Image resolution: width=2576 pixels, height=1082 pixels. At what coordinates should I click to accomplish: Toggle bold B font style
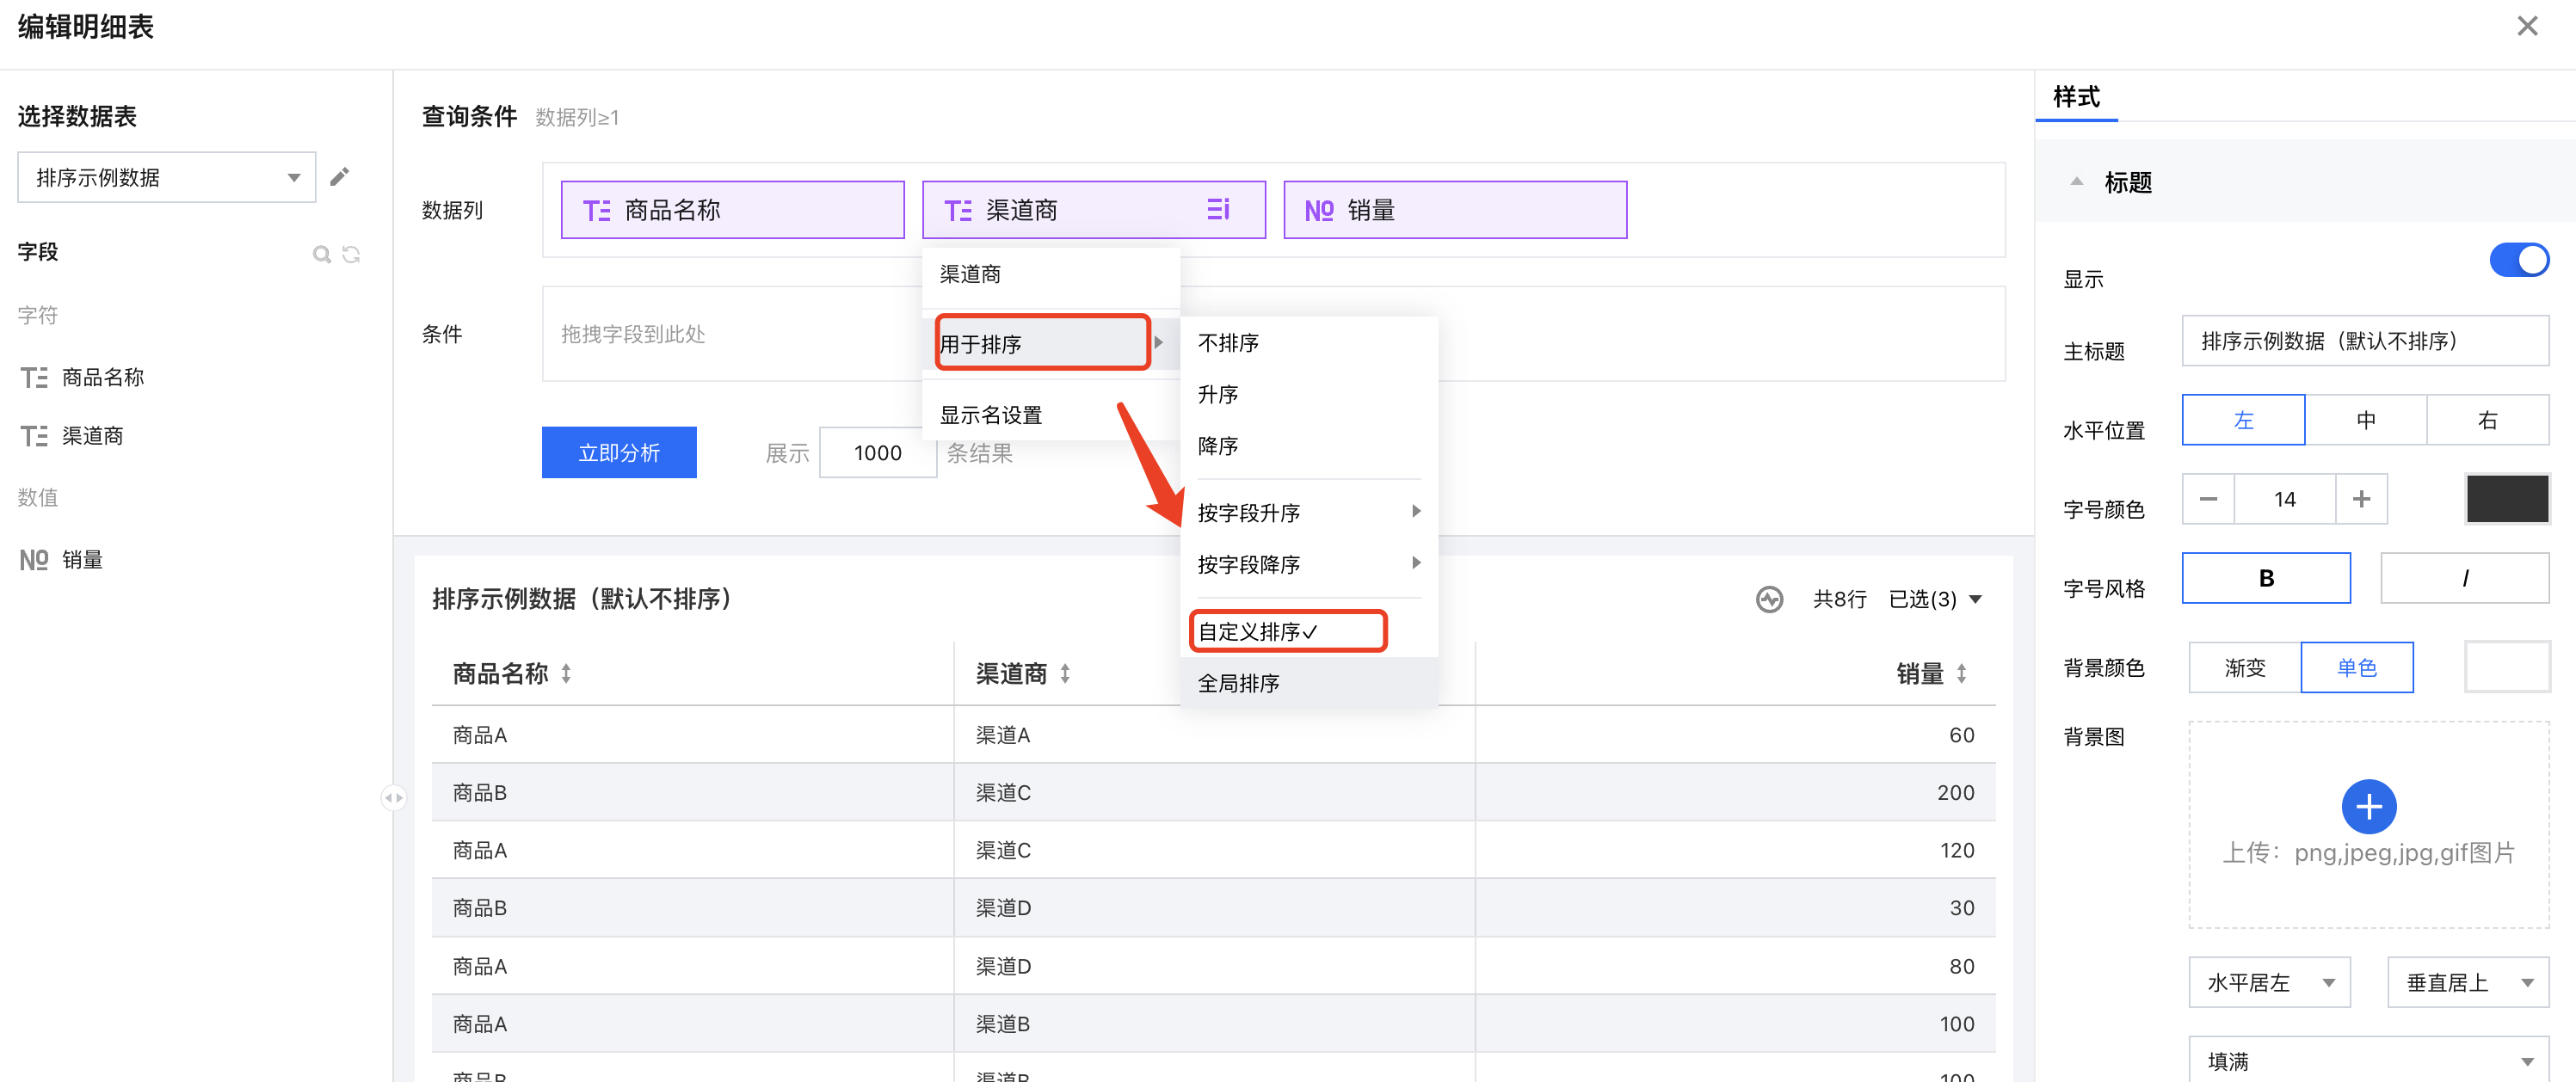(x=2265, y=578)
